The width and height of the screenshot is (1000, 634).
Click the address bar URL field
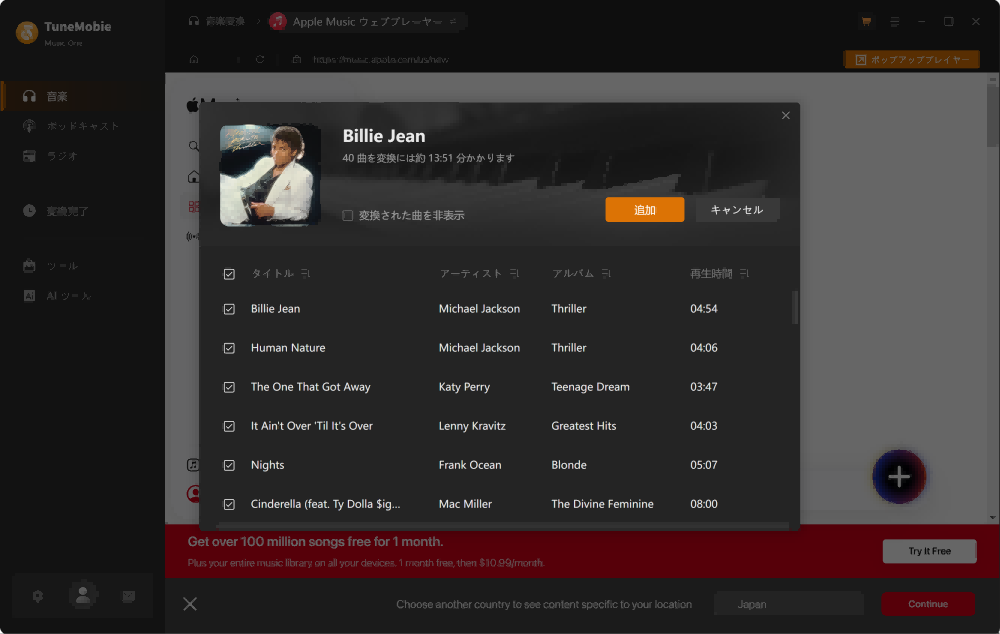(x=380, y=59)
